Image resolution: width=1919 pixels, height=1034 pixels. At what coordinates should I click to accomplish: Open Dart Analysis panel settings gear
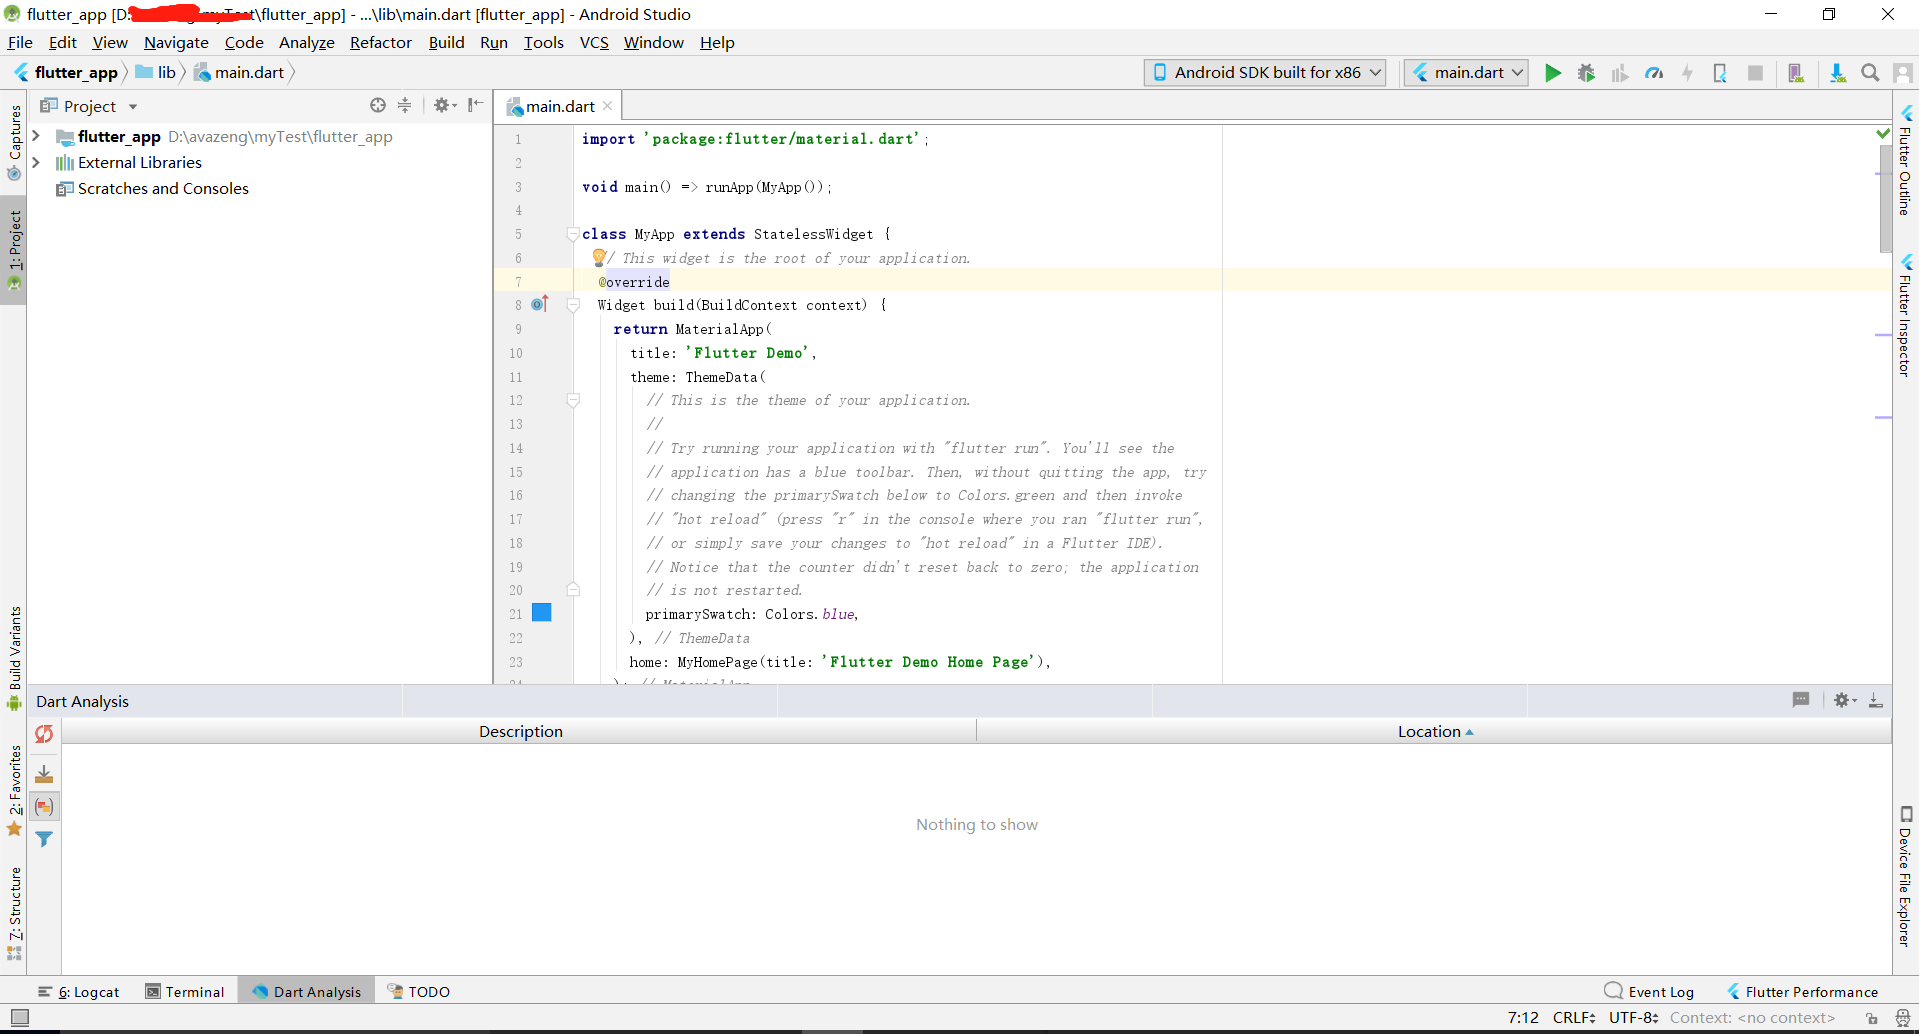coord(1845,701)
